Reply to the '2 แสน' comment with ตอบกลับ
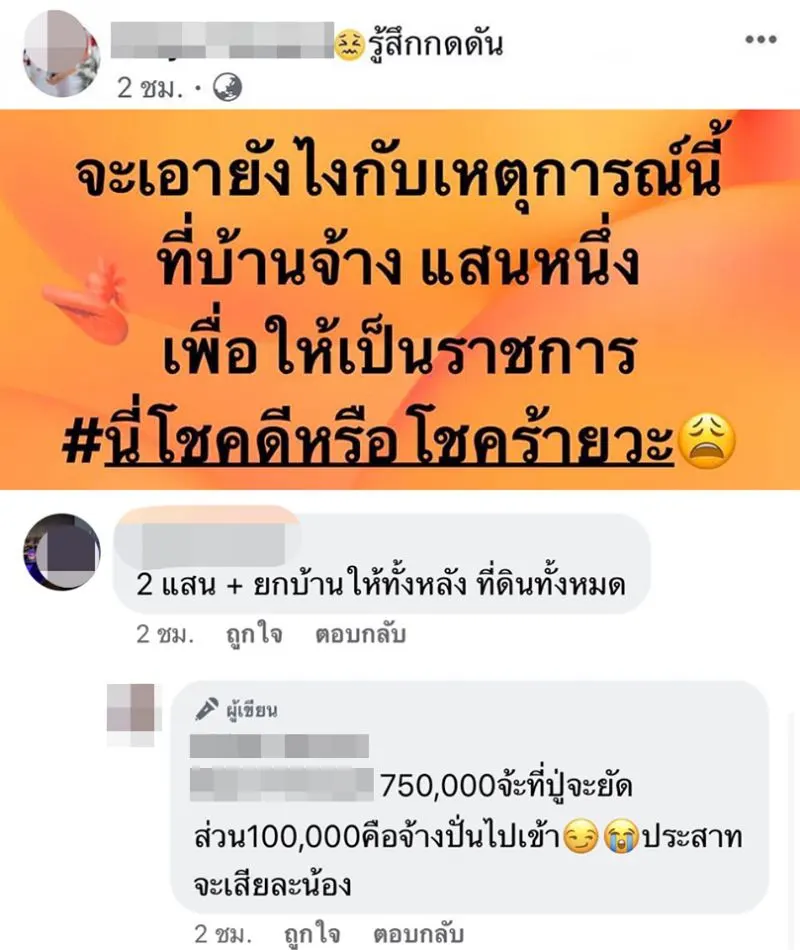The width and height of the screenshot is (800, 950). pos(360,634)
